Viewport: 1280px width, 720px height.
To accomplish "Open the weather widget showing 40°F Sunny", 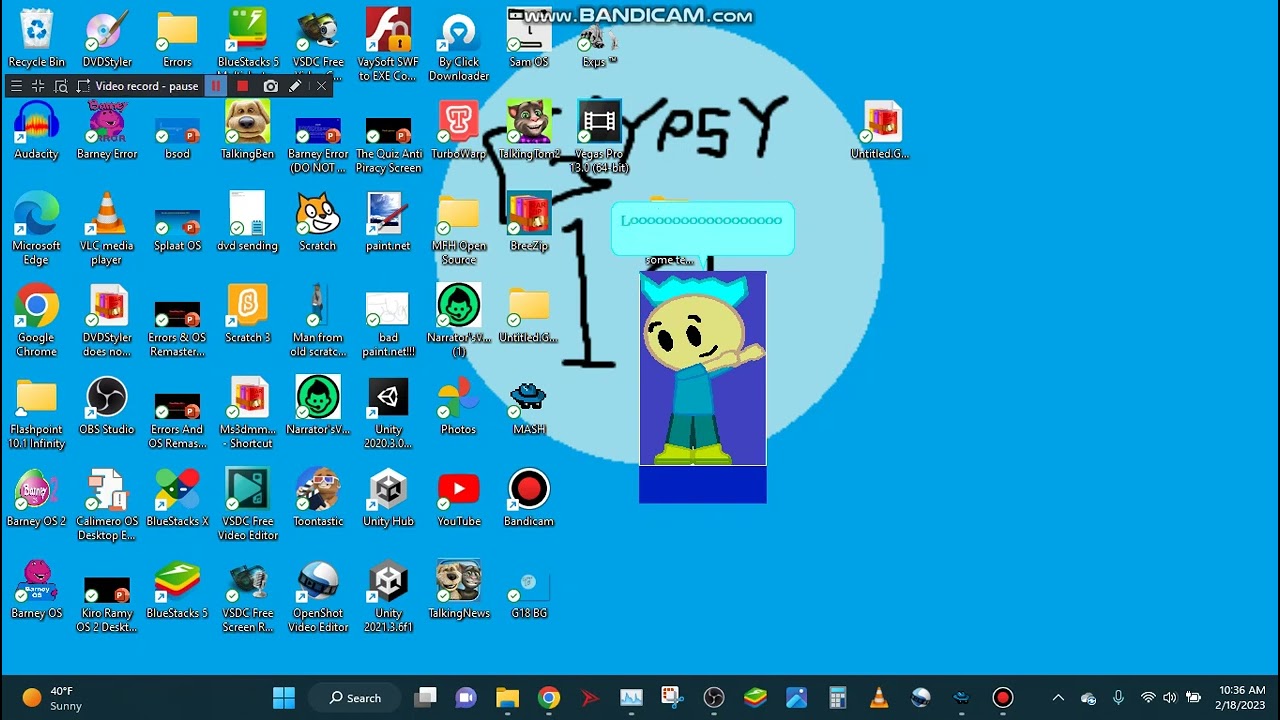I will pos(52,697).
